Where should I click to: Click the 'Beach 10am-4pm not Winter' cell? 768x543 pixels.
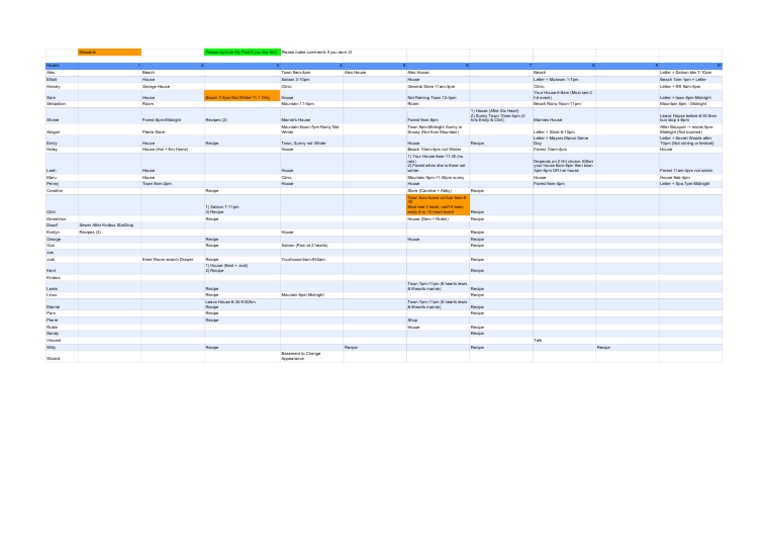438,149
